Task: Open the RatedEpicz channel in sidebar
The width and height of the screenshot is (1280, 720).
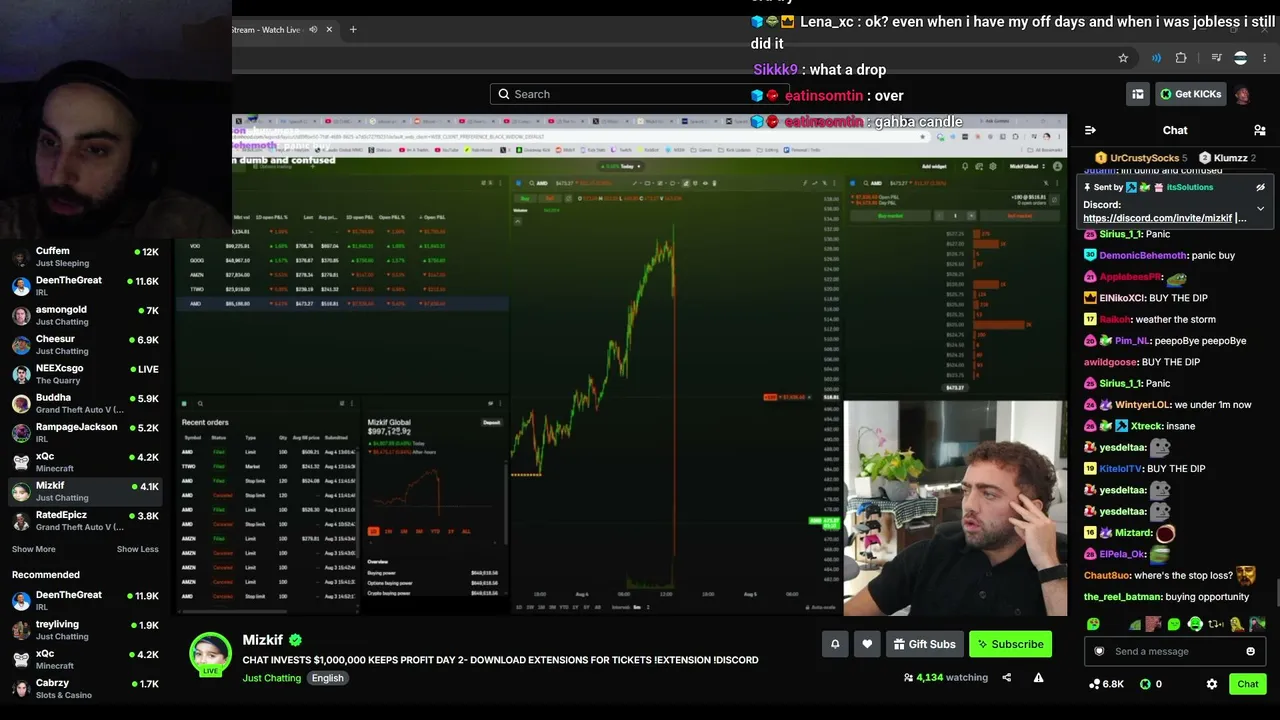Action: tap(85, 520)
